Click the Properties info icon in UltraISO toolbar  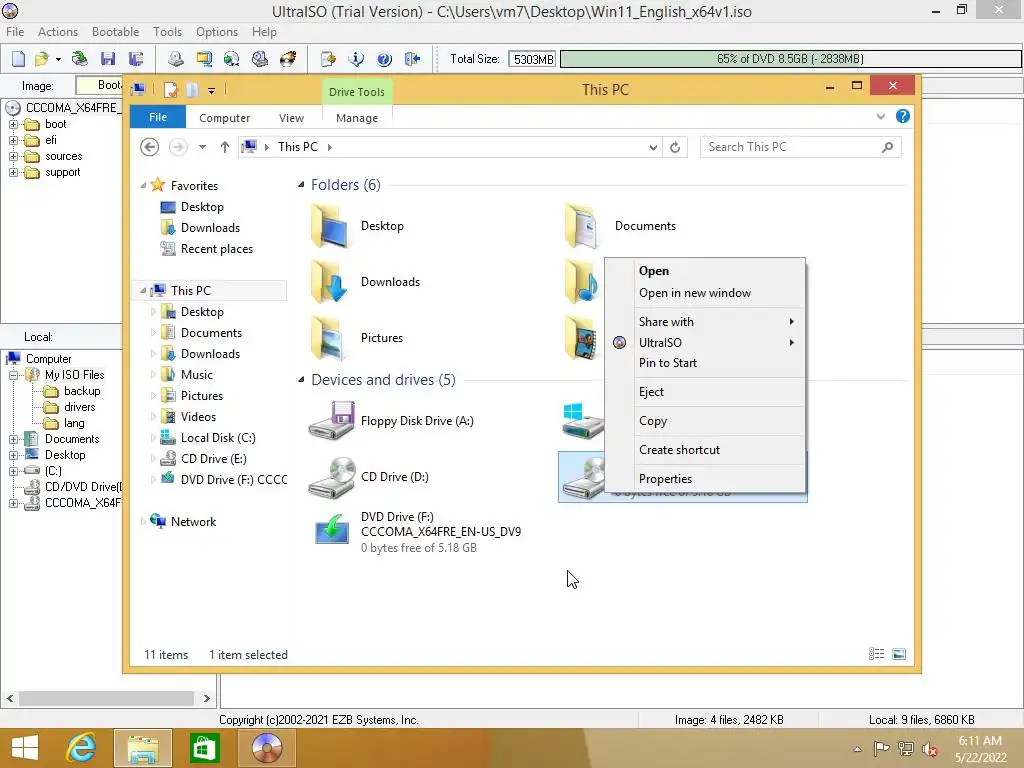click(x=356, y=59)
